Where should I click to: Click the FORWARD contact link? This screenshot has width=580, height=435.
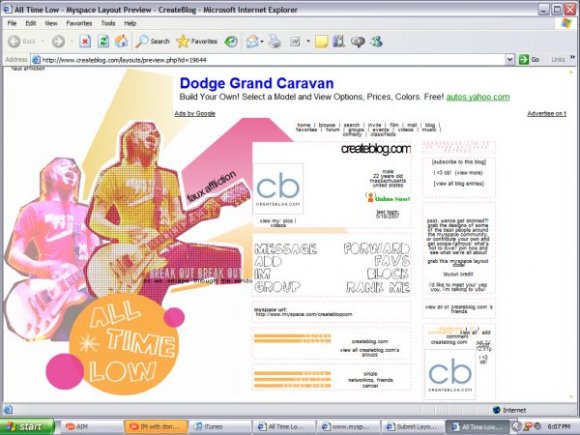[377, 249]
